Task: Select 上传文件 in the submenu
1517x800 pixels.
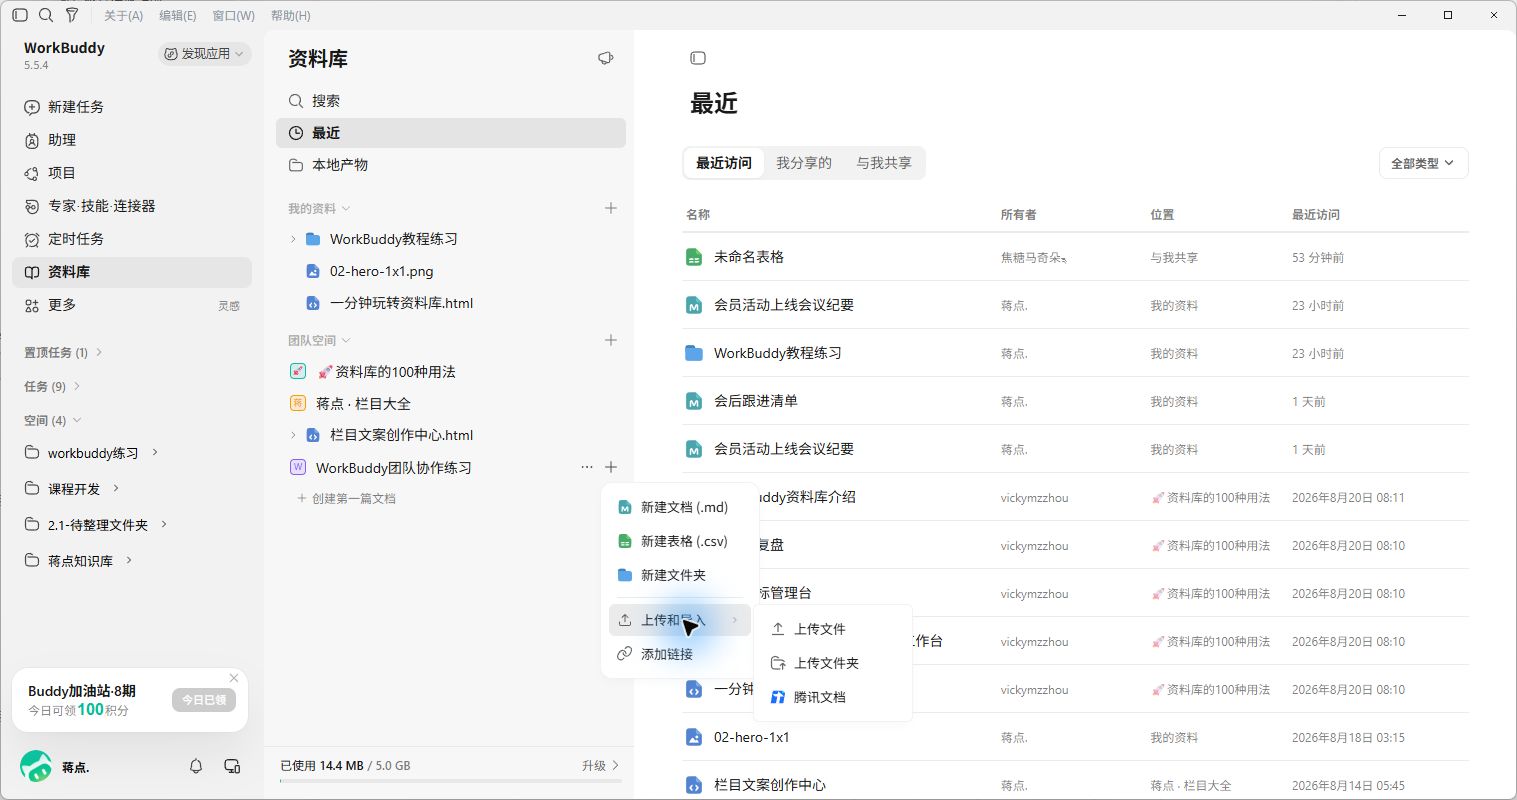Action: 833,629
